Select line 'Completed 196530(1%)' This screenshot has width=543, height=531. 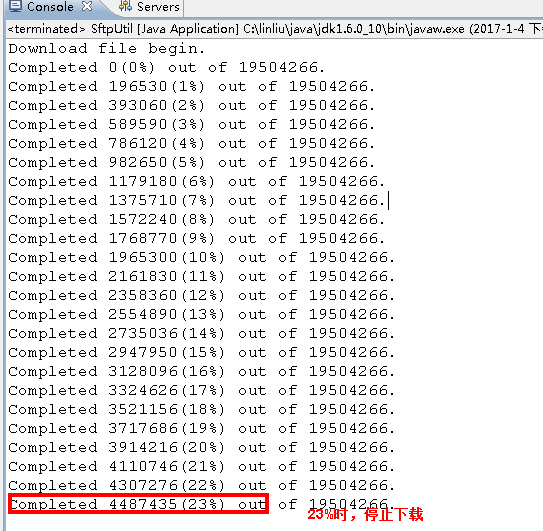click(192, 87)
